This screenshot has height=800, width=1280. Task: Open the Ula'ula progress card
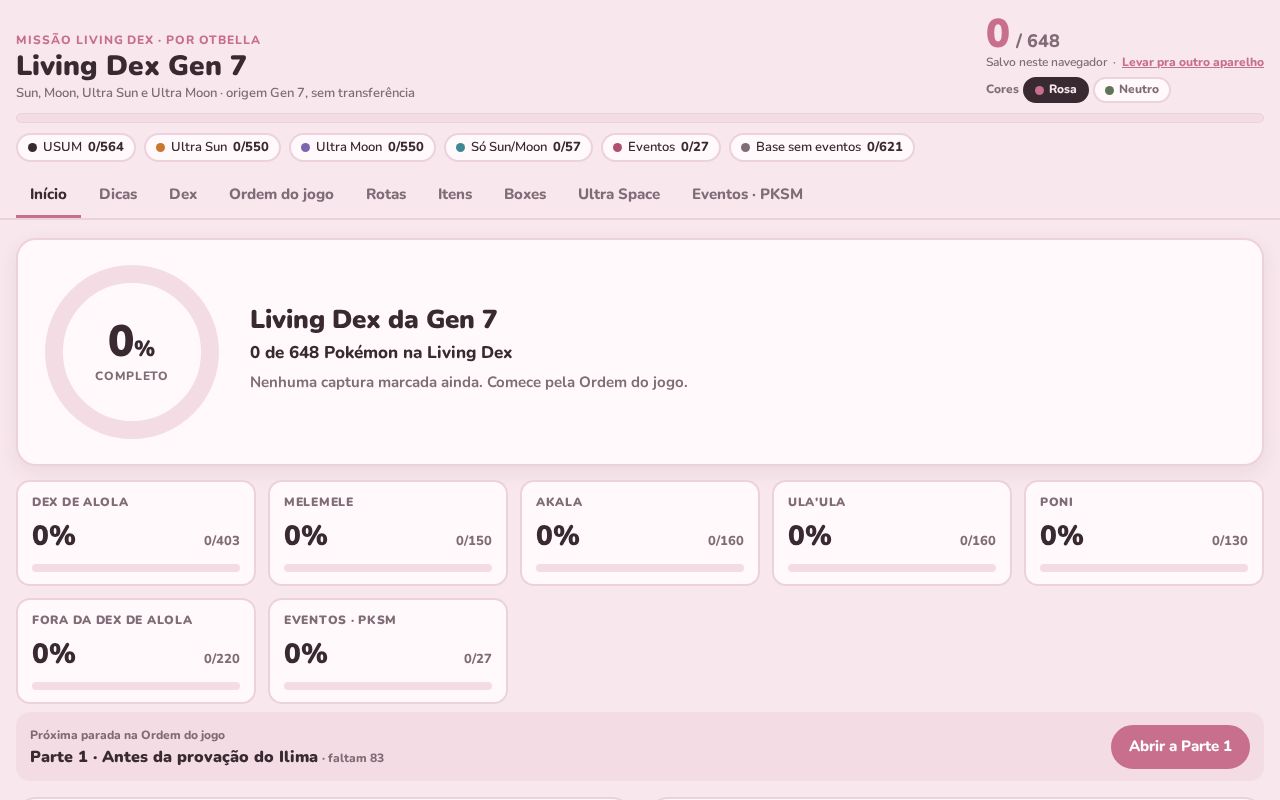892,533
